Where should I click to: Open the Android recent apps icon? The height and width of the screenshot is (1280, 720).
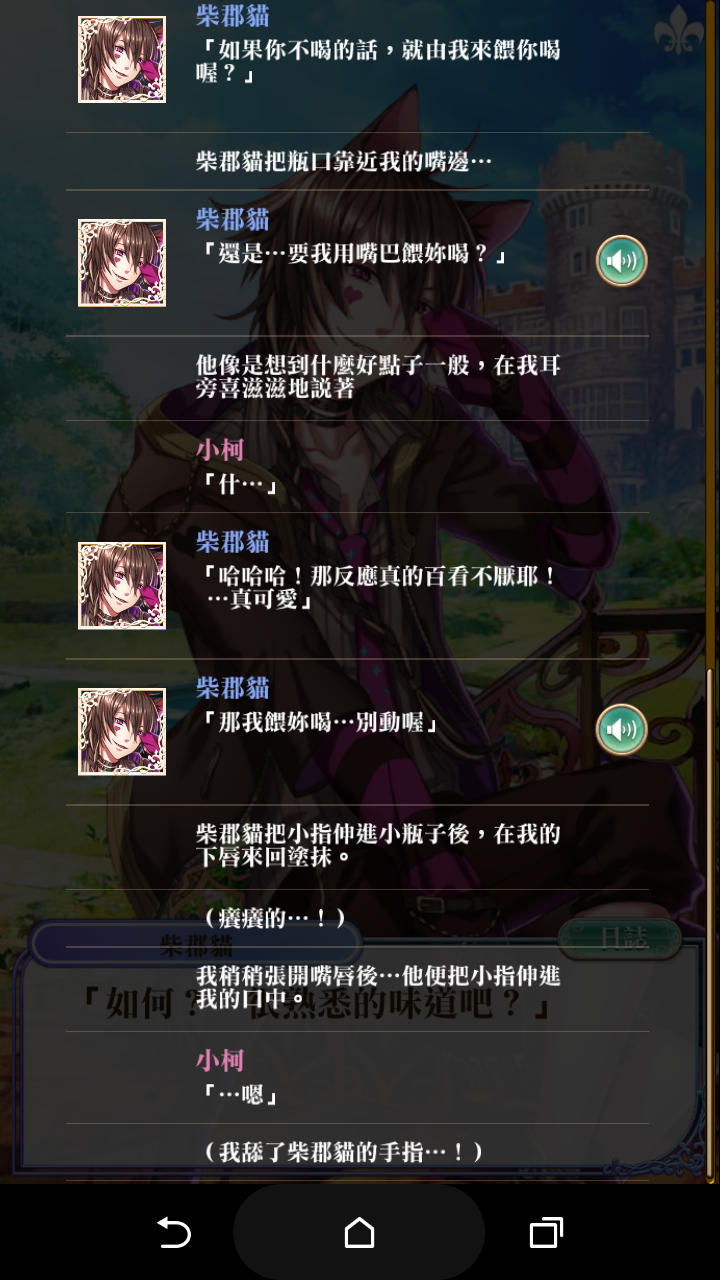[x=545, y=1232]
